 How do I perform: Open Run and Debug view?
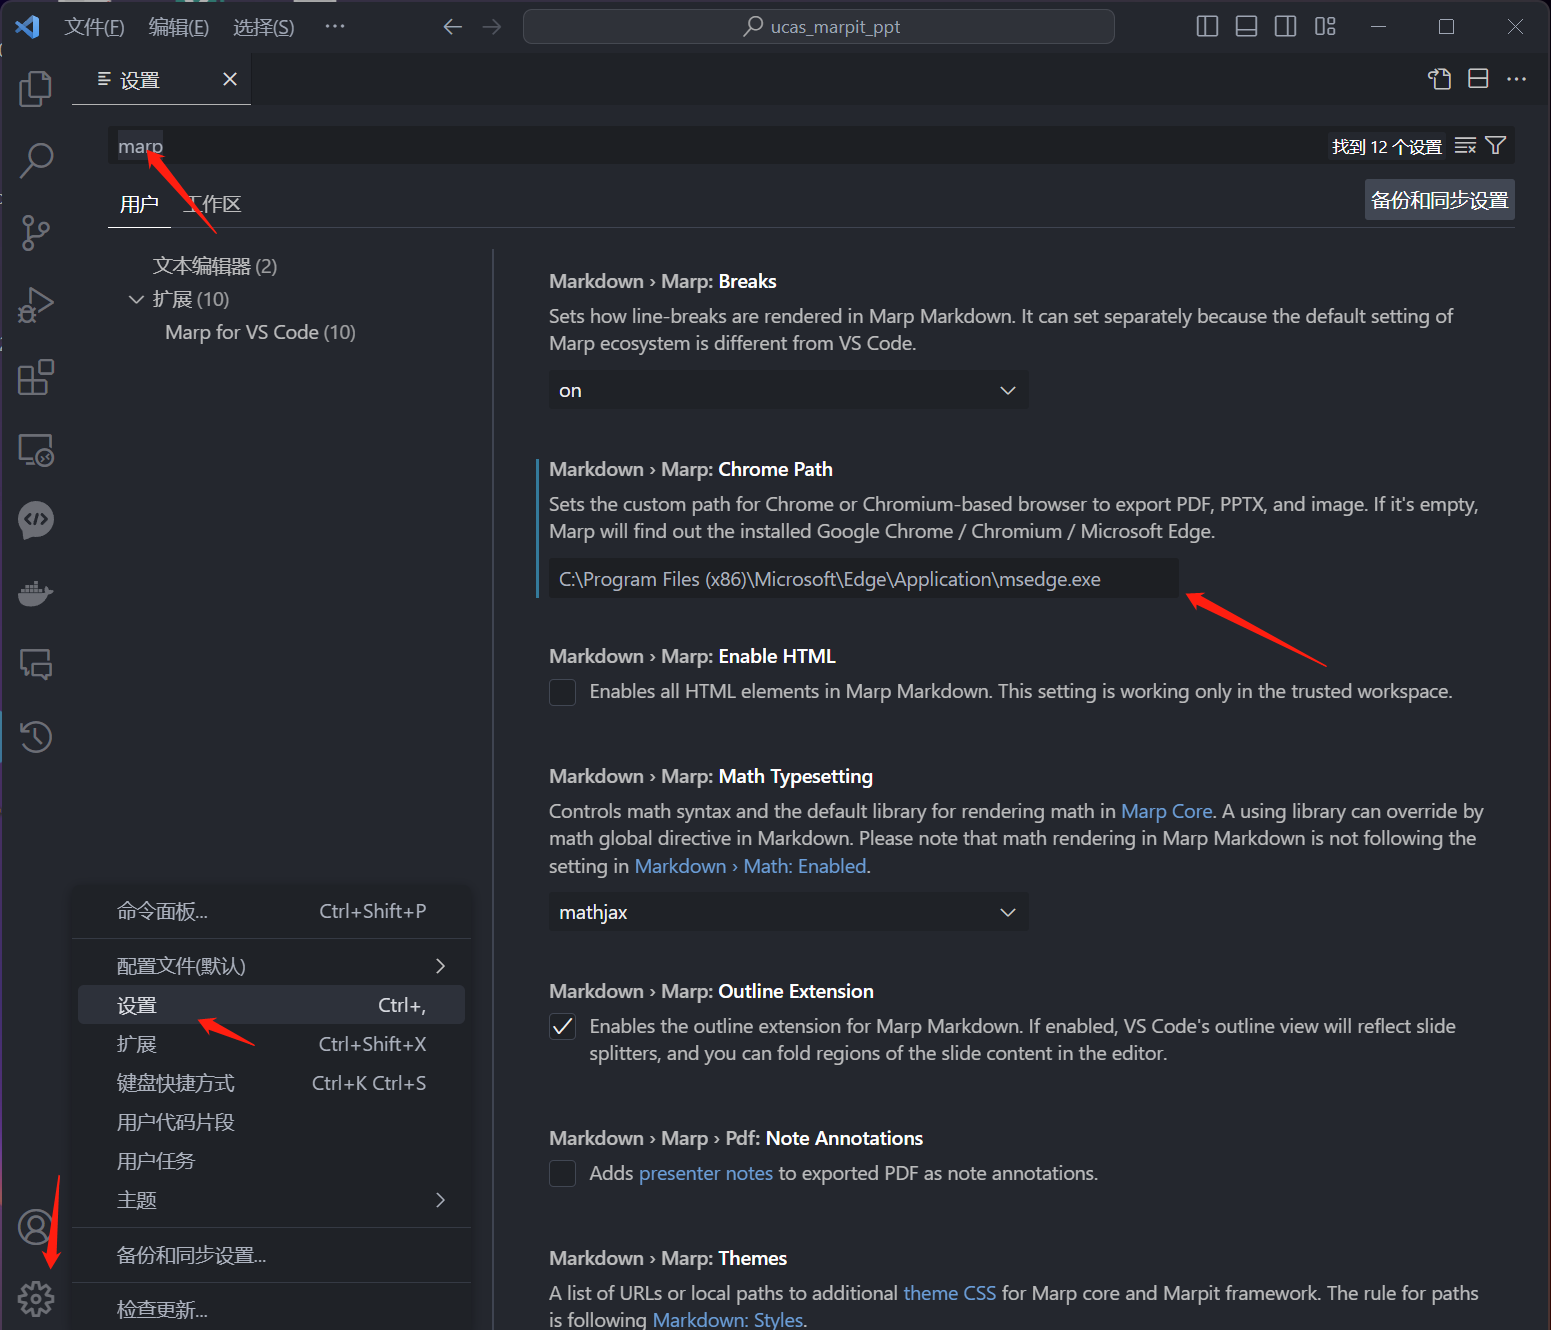tap(36, 305)
